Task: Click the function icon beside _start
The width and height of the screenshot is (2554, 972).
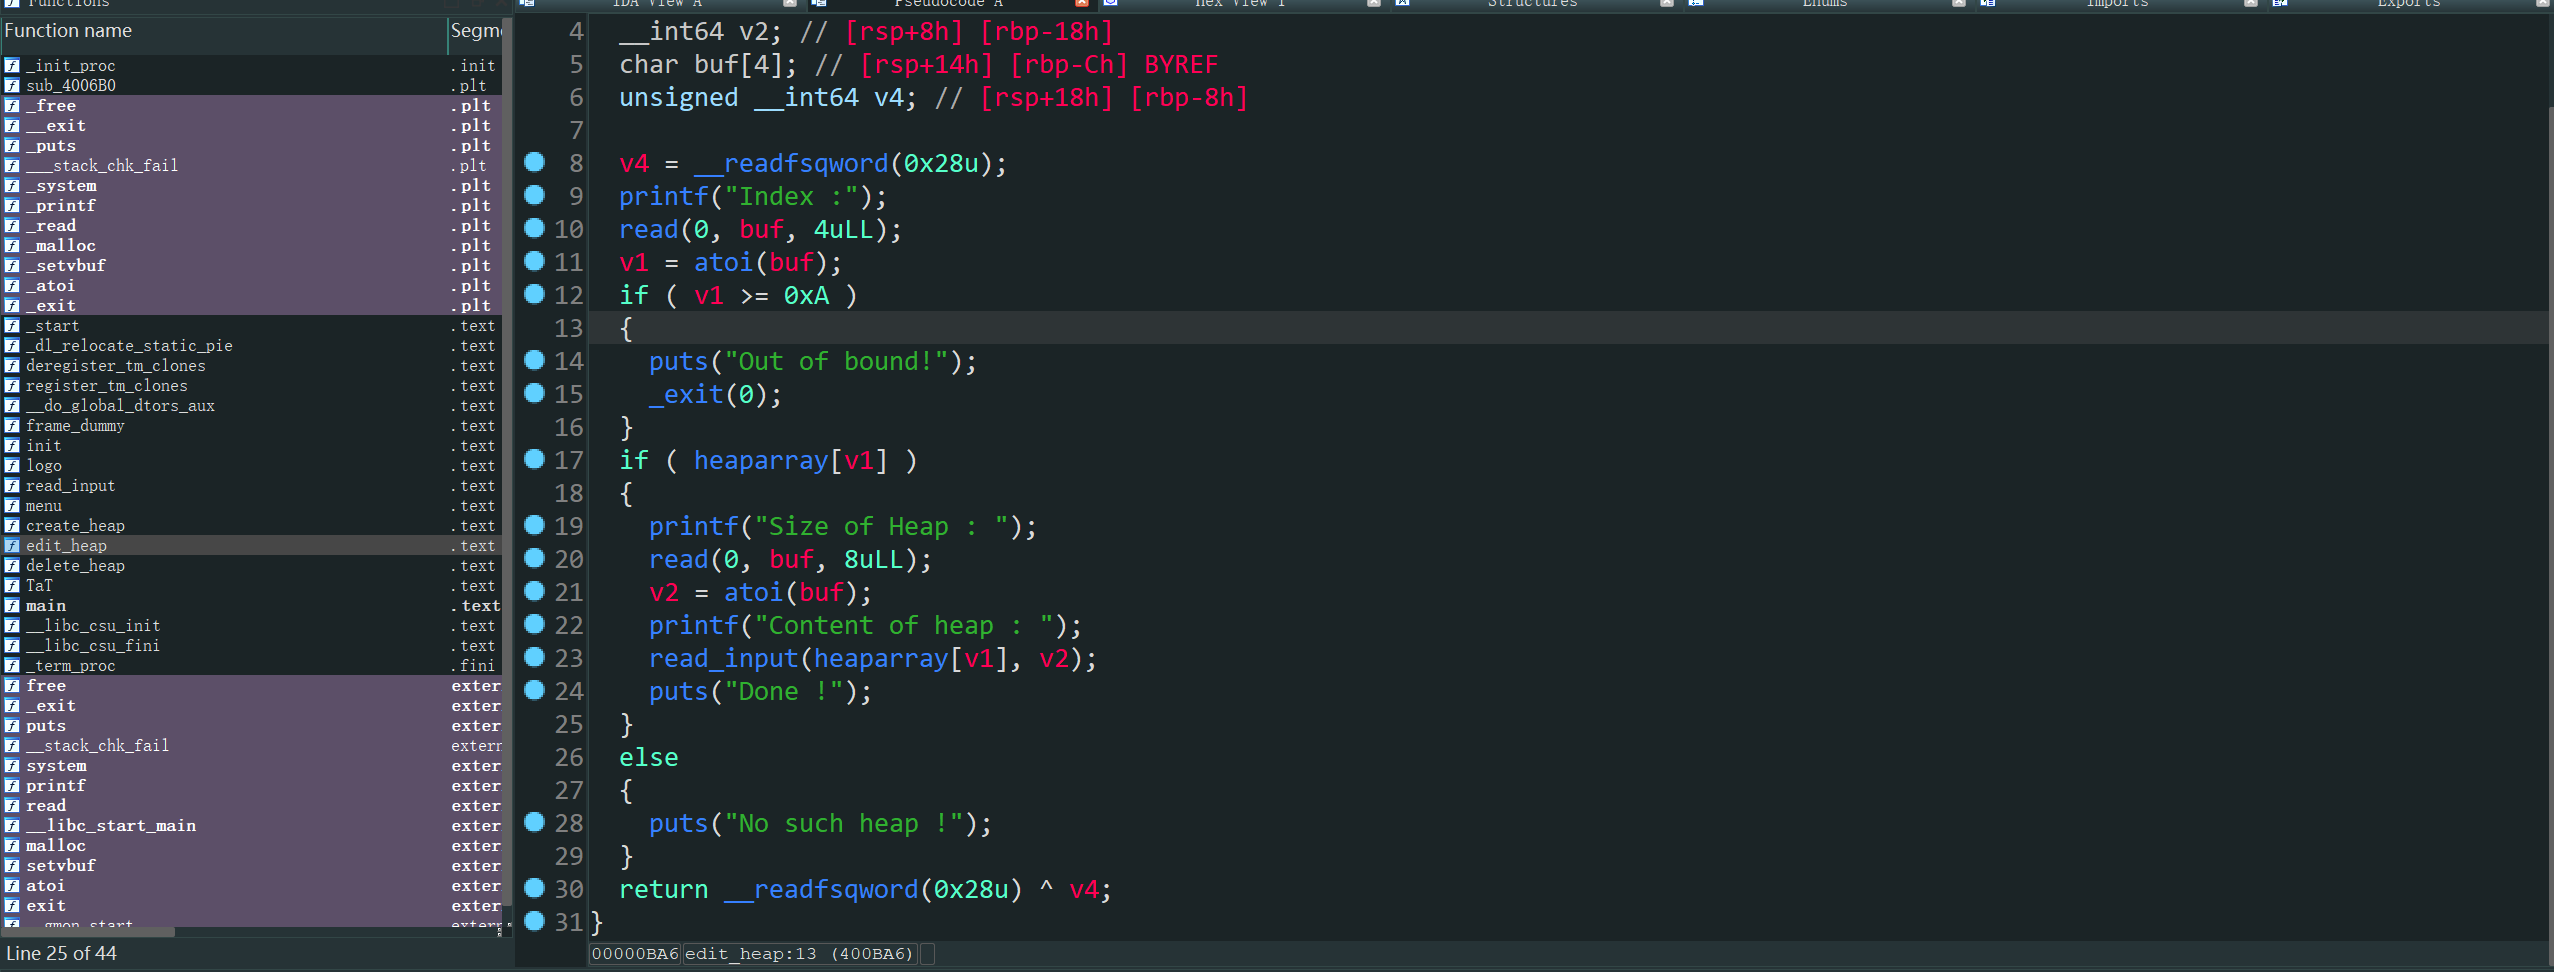Action: click(x=12, y=326)
